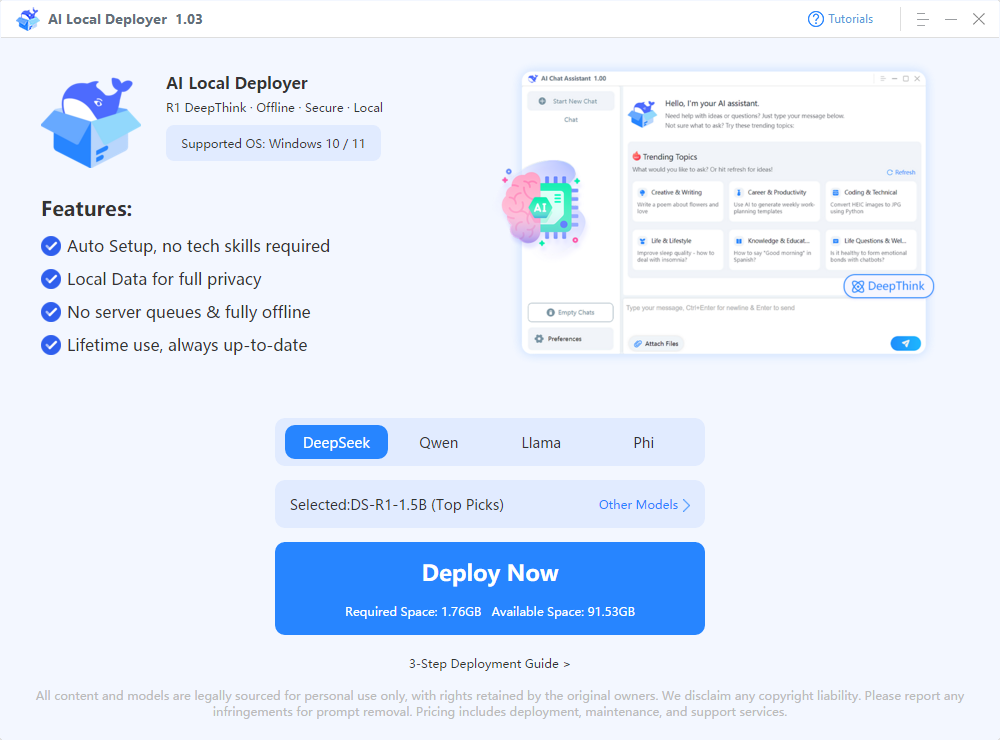Click the blue send arrow icon in preview
The height and width of the screenshot is (740, 1000).
tap(905, 343)
